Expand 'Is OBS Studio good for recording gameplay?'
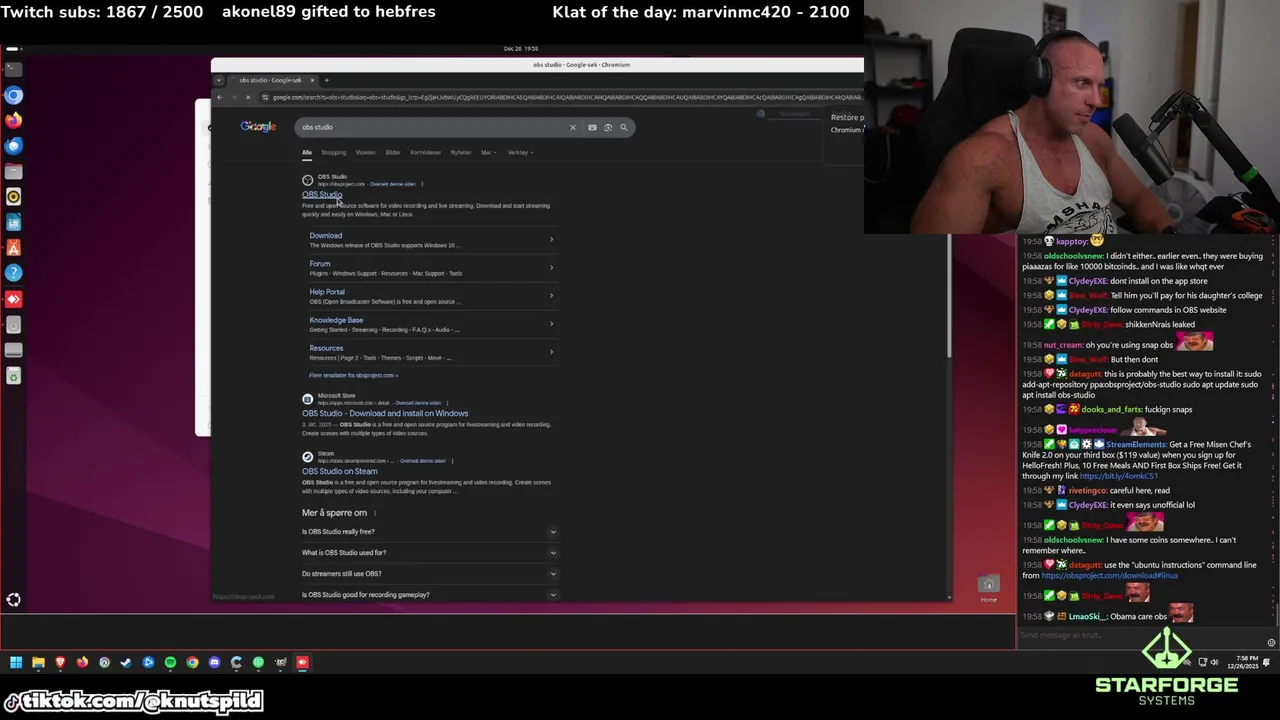Viewport: 1280px width, 720px height. [x=429, y=595]
